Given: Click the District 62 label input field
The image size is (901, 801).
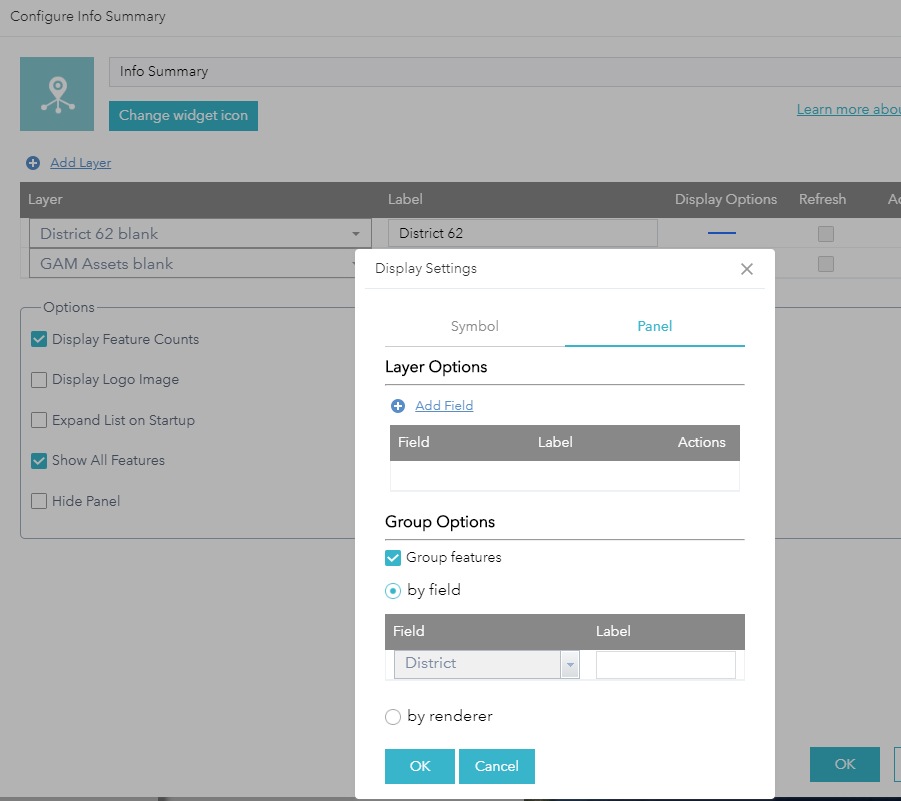Looking at the screenshot, I should pyautogui.click(x=522, y=233).
